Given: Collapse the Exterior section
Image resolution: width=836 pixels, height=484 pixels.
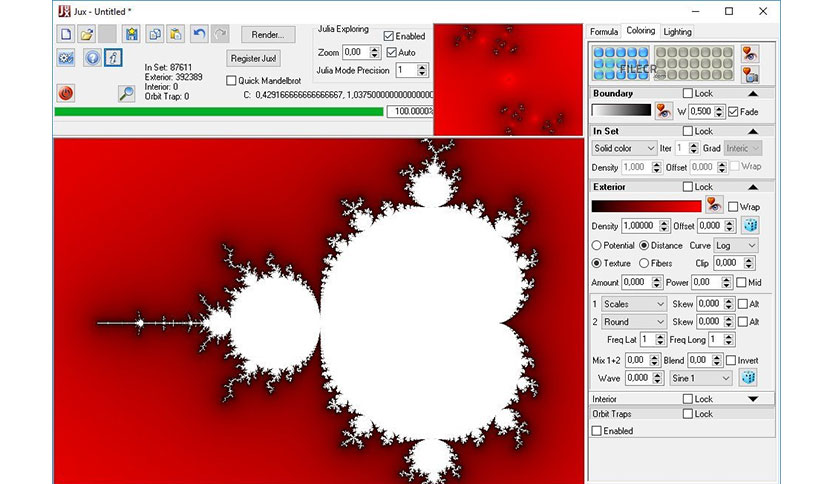Looking at the screenshot, I should coord(753,187).
